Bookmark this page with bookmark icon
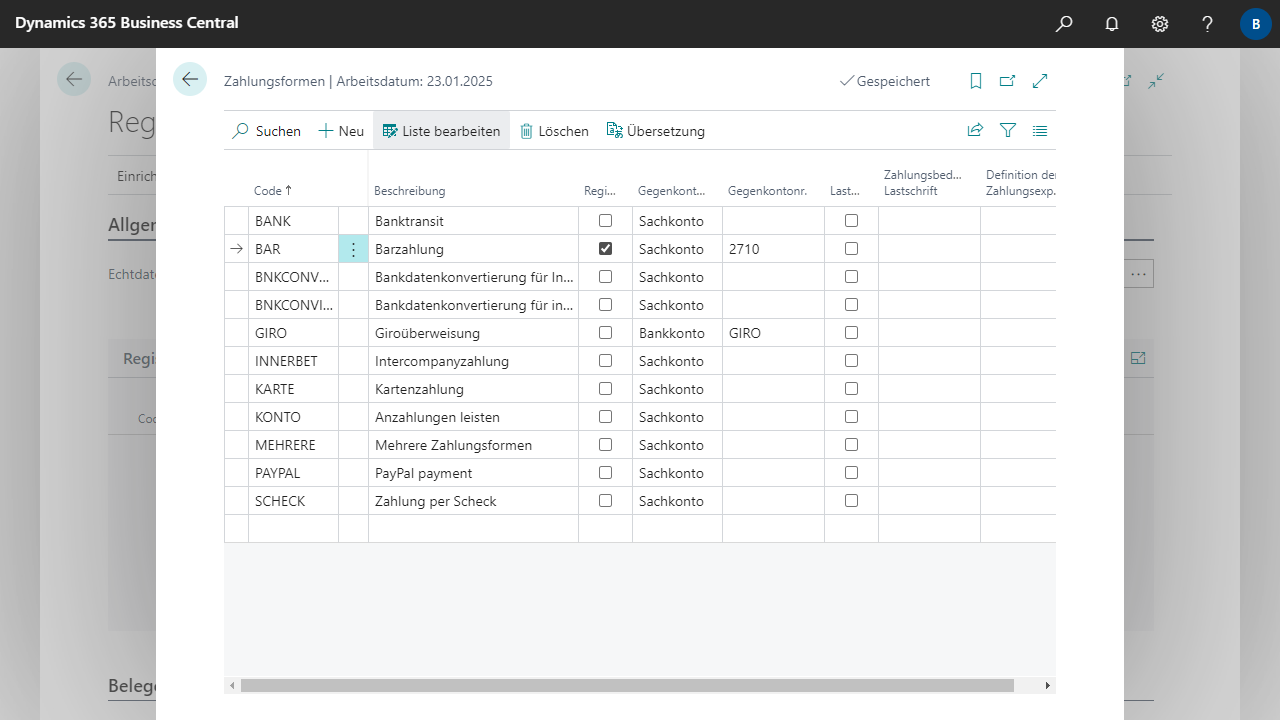 coord(976,81)
